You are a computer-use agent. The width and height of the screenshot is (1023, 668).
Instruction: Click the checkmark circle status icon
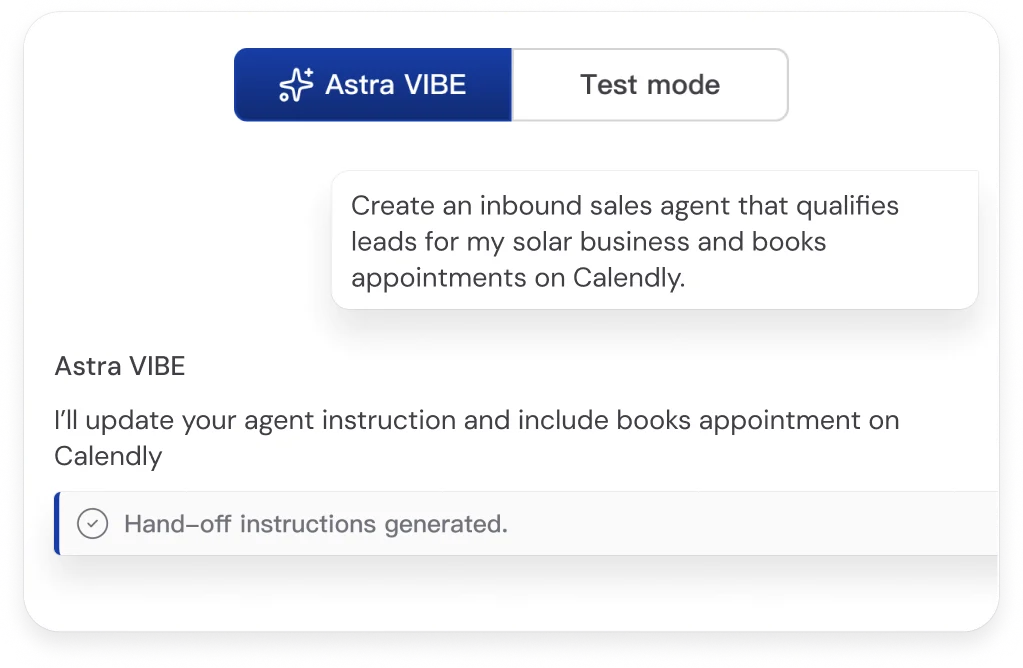[92, 523]
